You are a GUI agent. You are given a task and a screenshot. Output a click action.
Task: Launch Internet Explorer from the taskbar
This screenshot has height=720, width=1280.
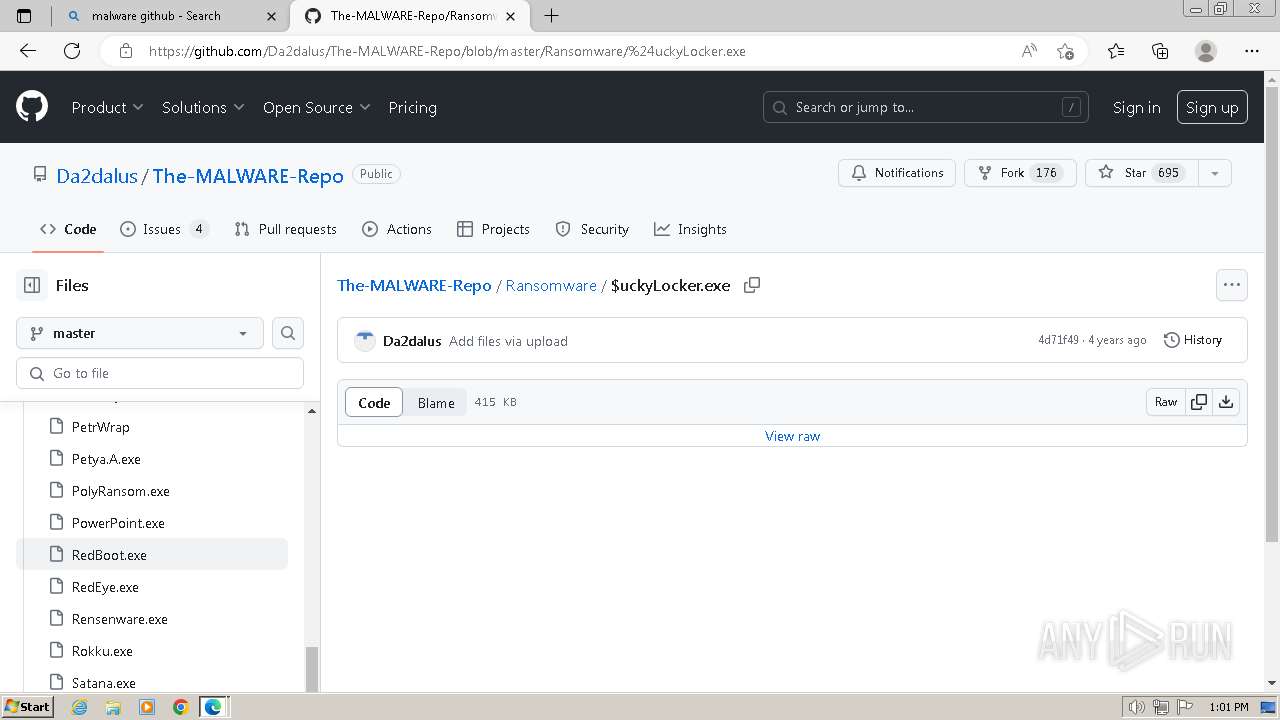(80, 707)
